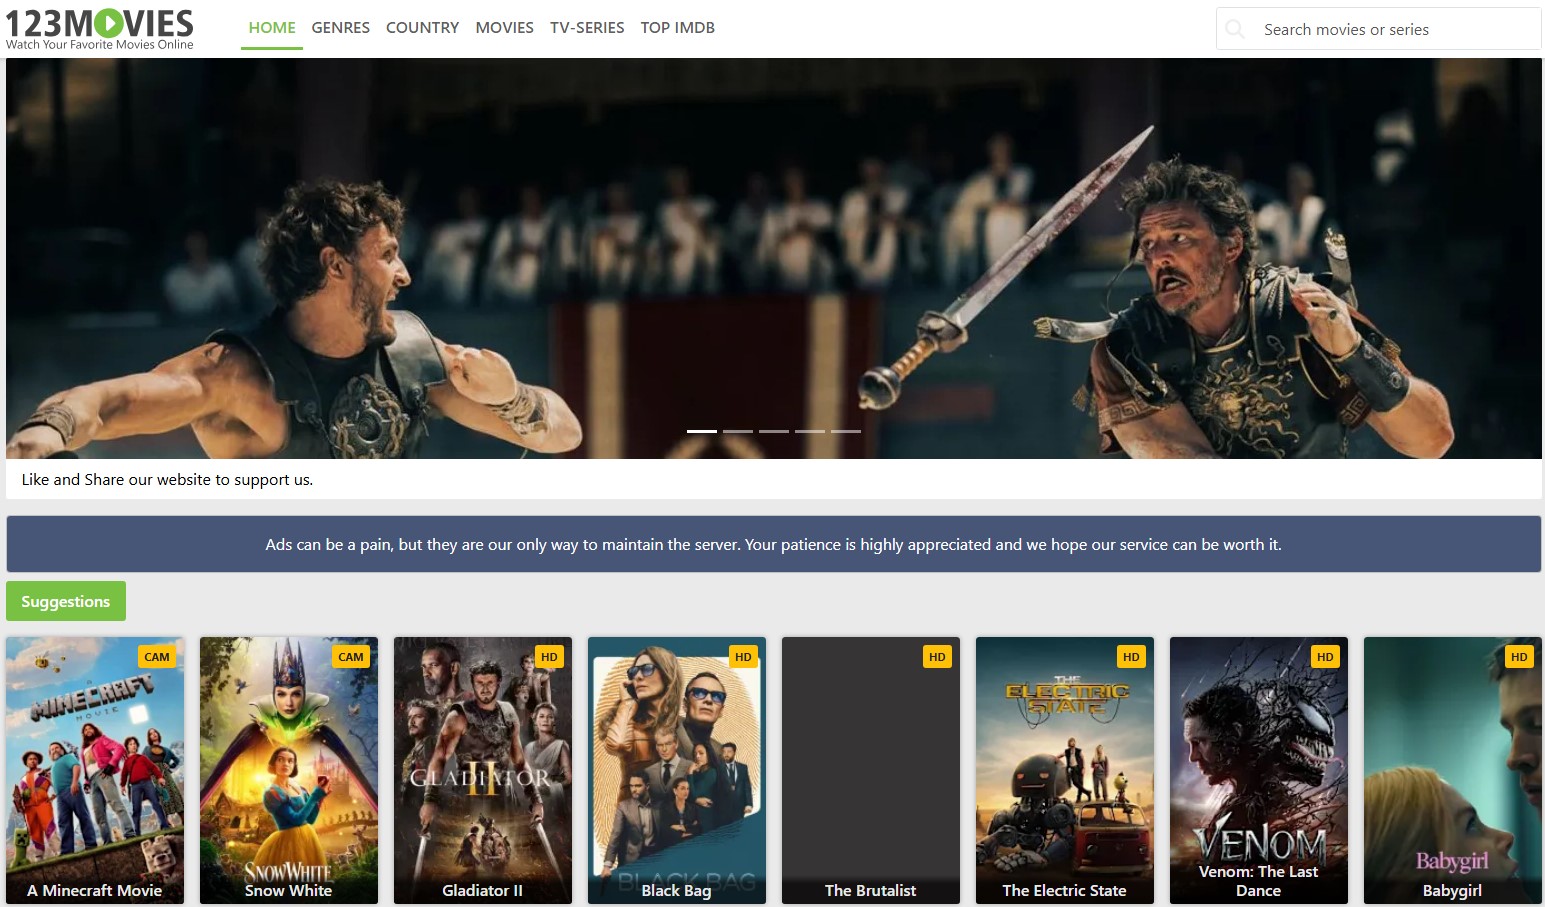Image resolution: width=1545 pixels, height=907 pixels.
Task: Open the COUNTRY menu
Action: point(422,28)
